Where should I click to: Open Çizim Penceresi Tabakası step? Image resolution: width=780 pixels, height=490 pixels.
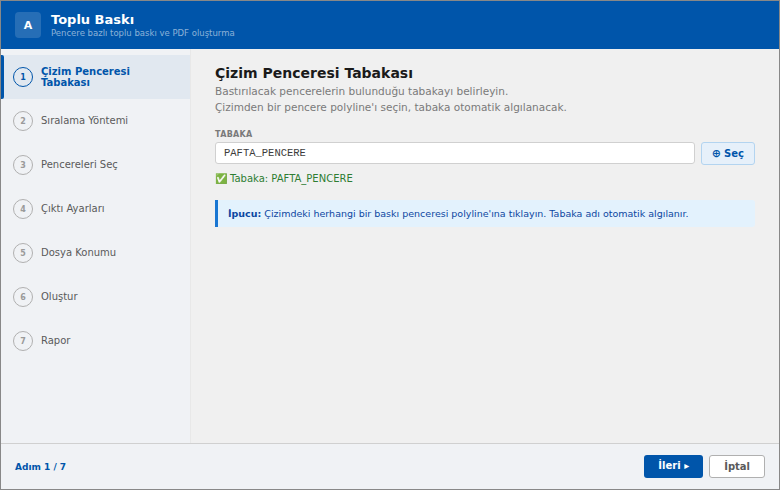[x=96, y=77]
